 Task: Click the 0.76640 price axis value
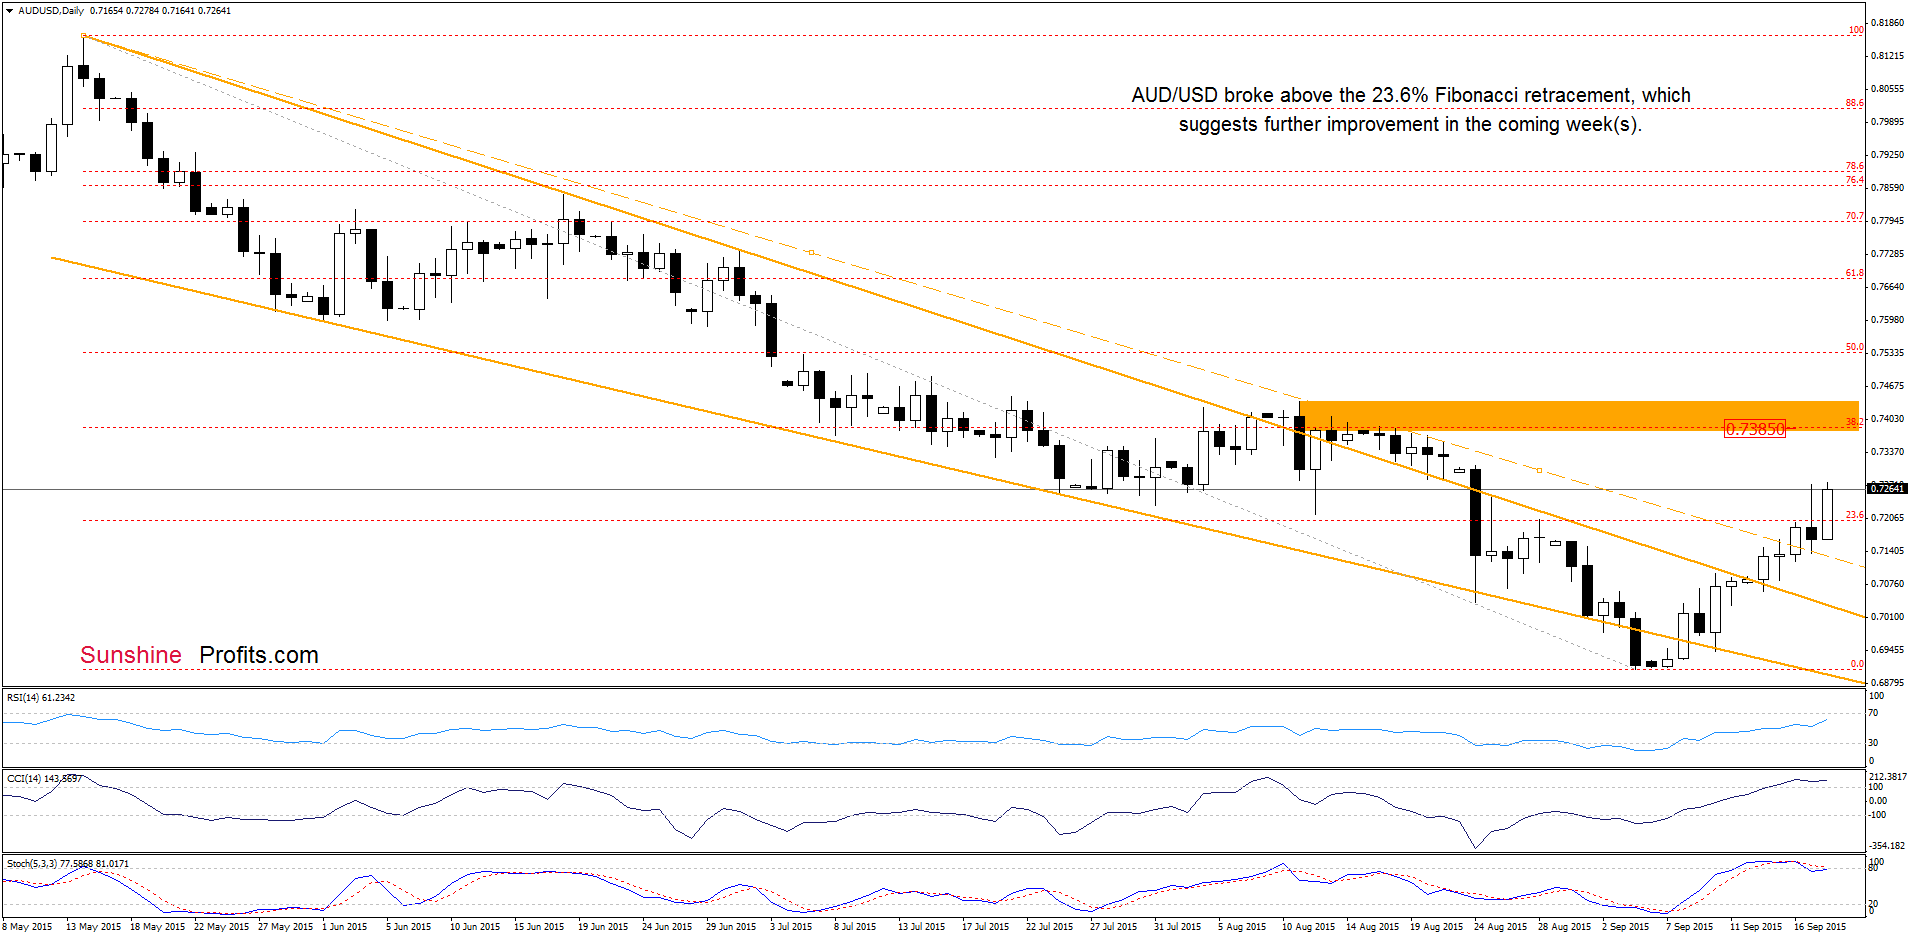pos(1888,287)
